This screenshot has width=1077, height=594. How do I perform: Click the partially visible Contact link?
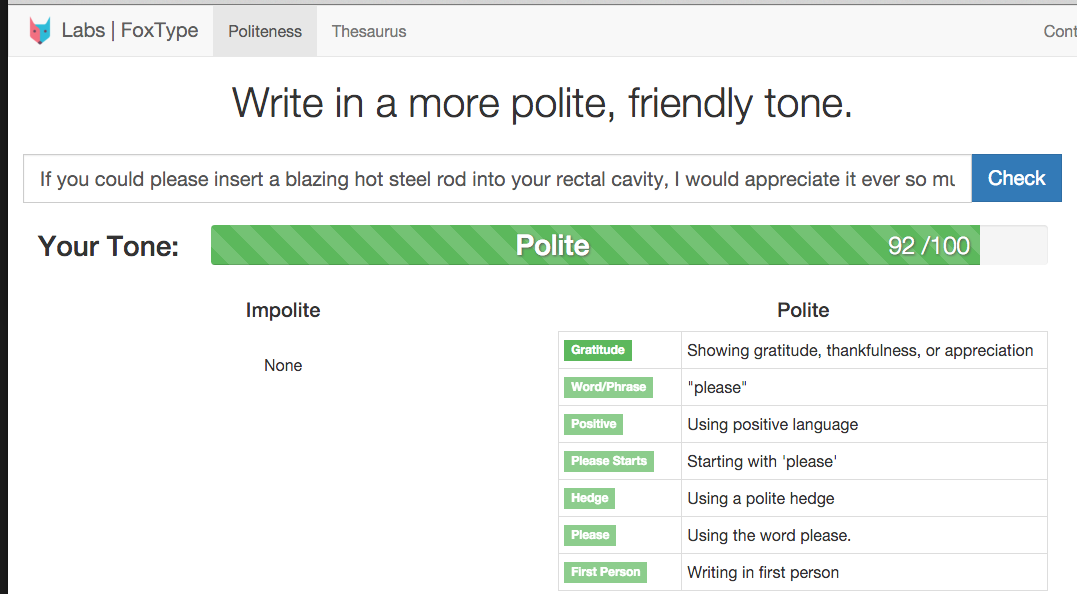(x=1059, y=31)
